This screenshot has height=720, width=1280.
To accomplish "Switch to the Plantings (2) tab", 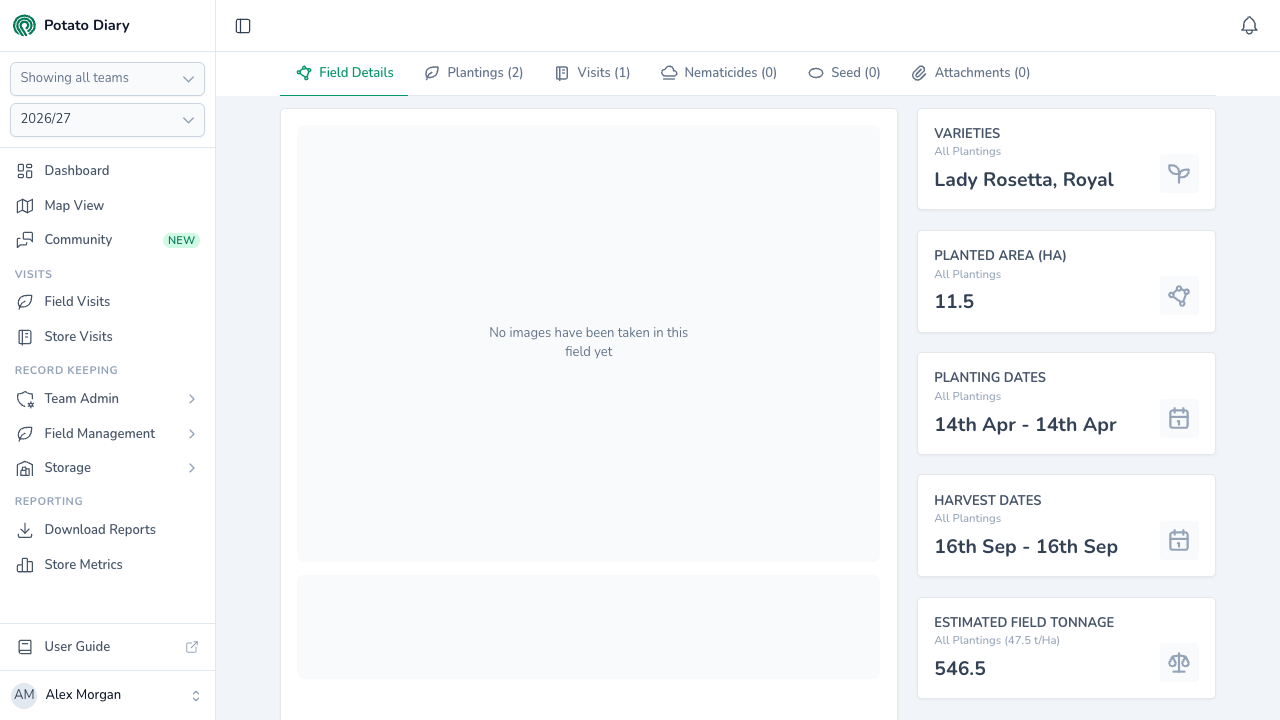I will (474, 73).
